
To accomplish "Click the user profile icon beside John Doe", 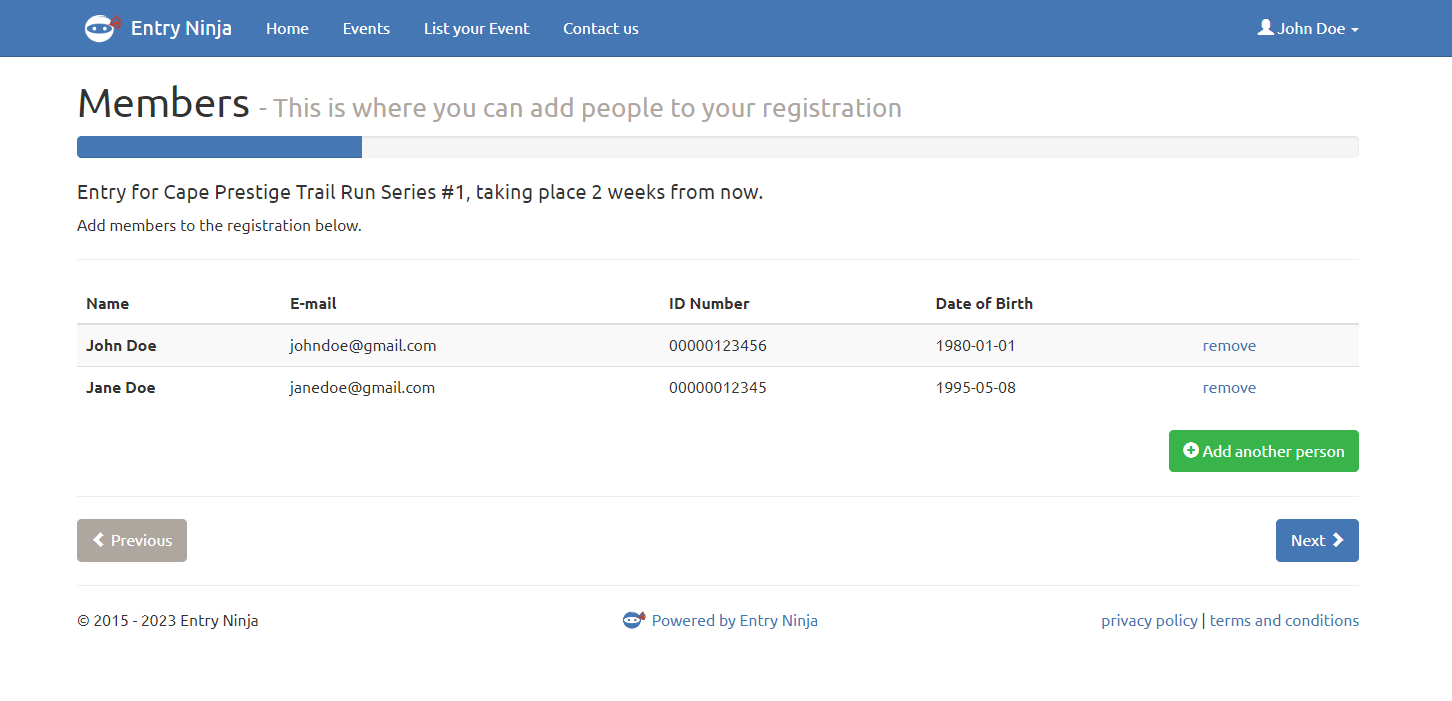I will coord(1265,28).
